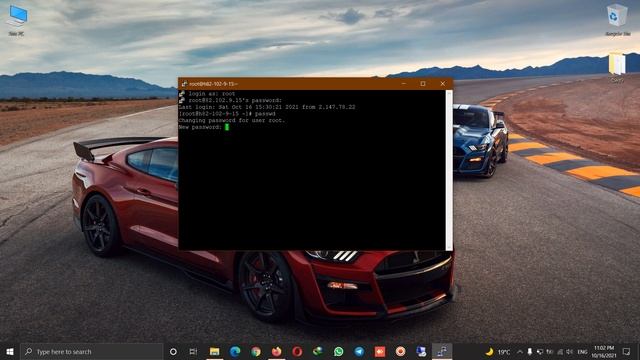Click the PuTTY terminal vertical scrollbar
Screen dimensions: 640x360
pos(449,170)
